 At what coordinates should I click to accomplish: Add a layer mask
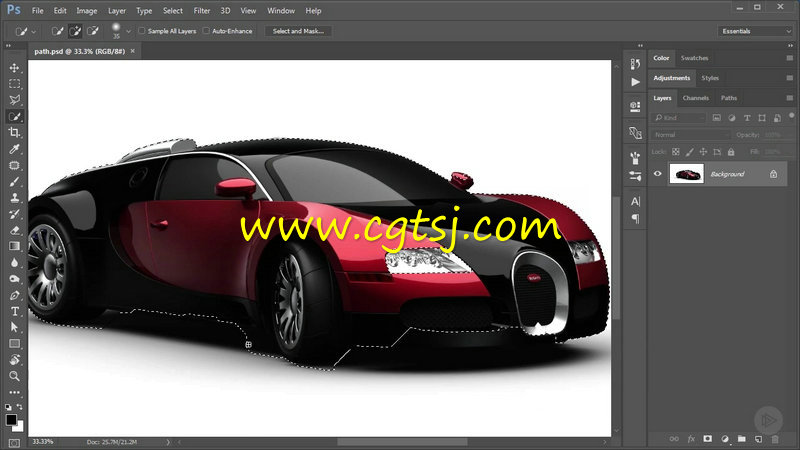708,439
